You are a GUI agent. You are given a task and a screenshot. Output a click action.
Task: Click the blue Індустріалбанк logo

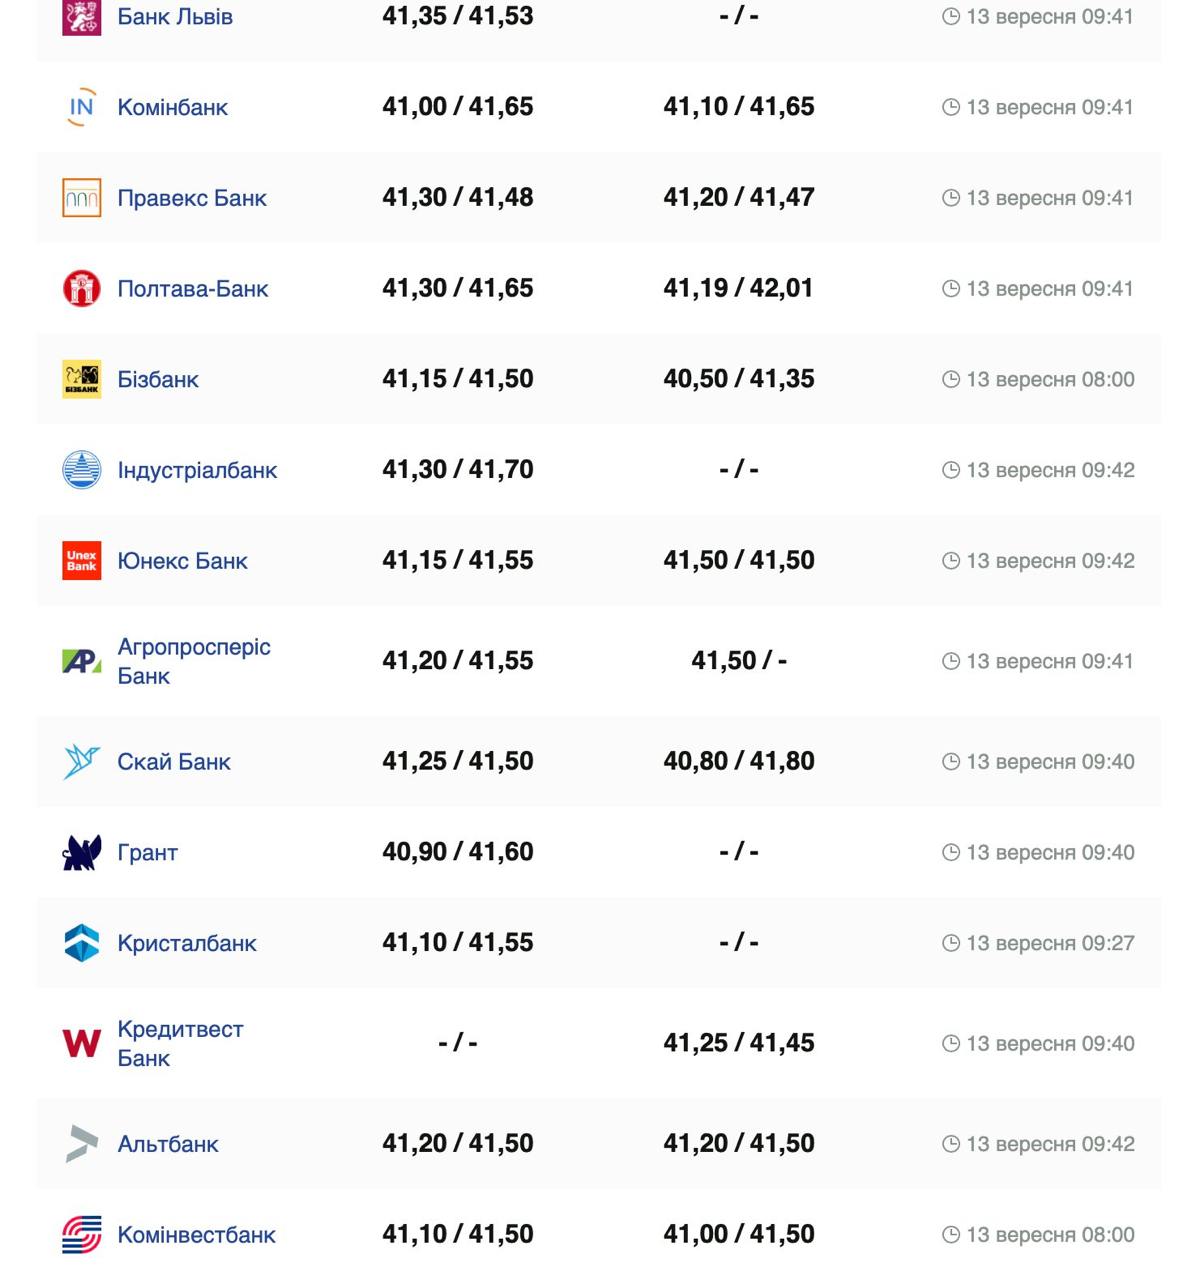(81, 470)
